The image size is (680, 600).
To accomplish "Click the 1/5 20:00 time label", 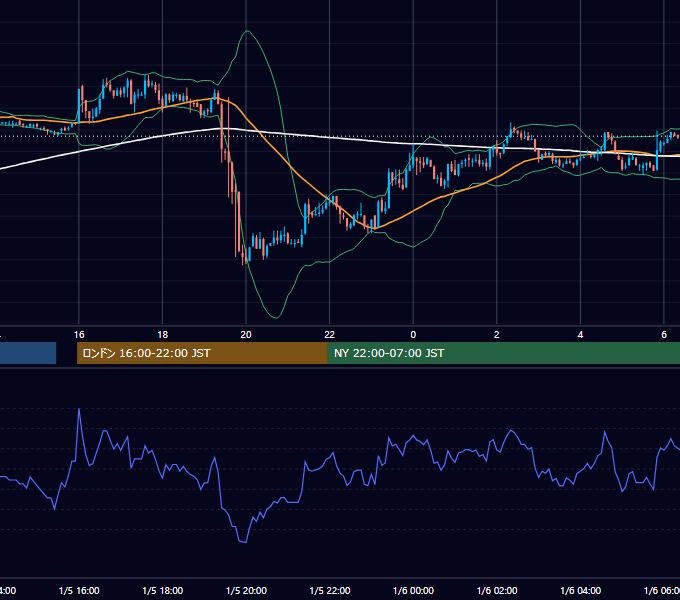I will point(246,590).
